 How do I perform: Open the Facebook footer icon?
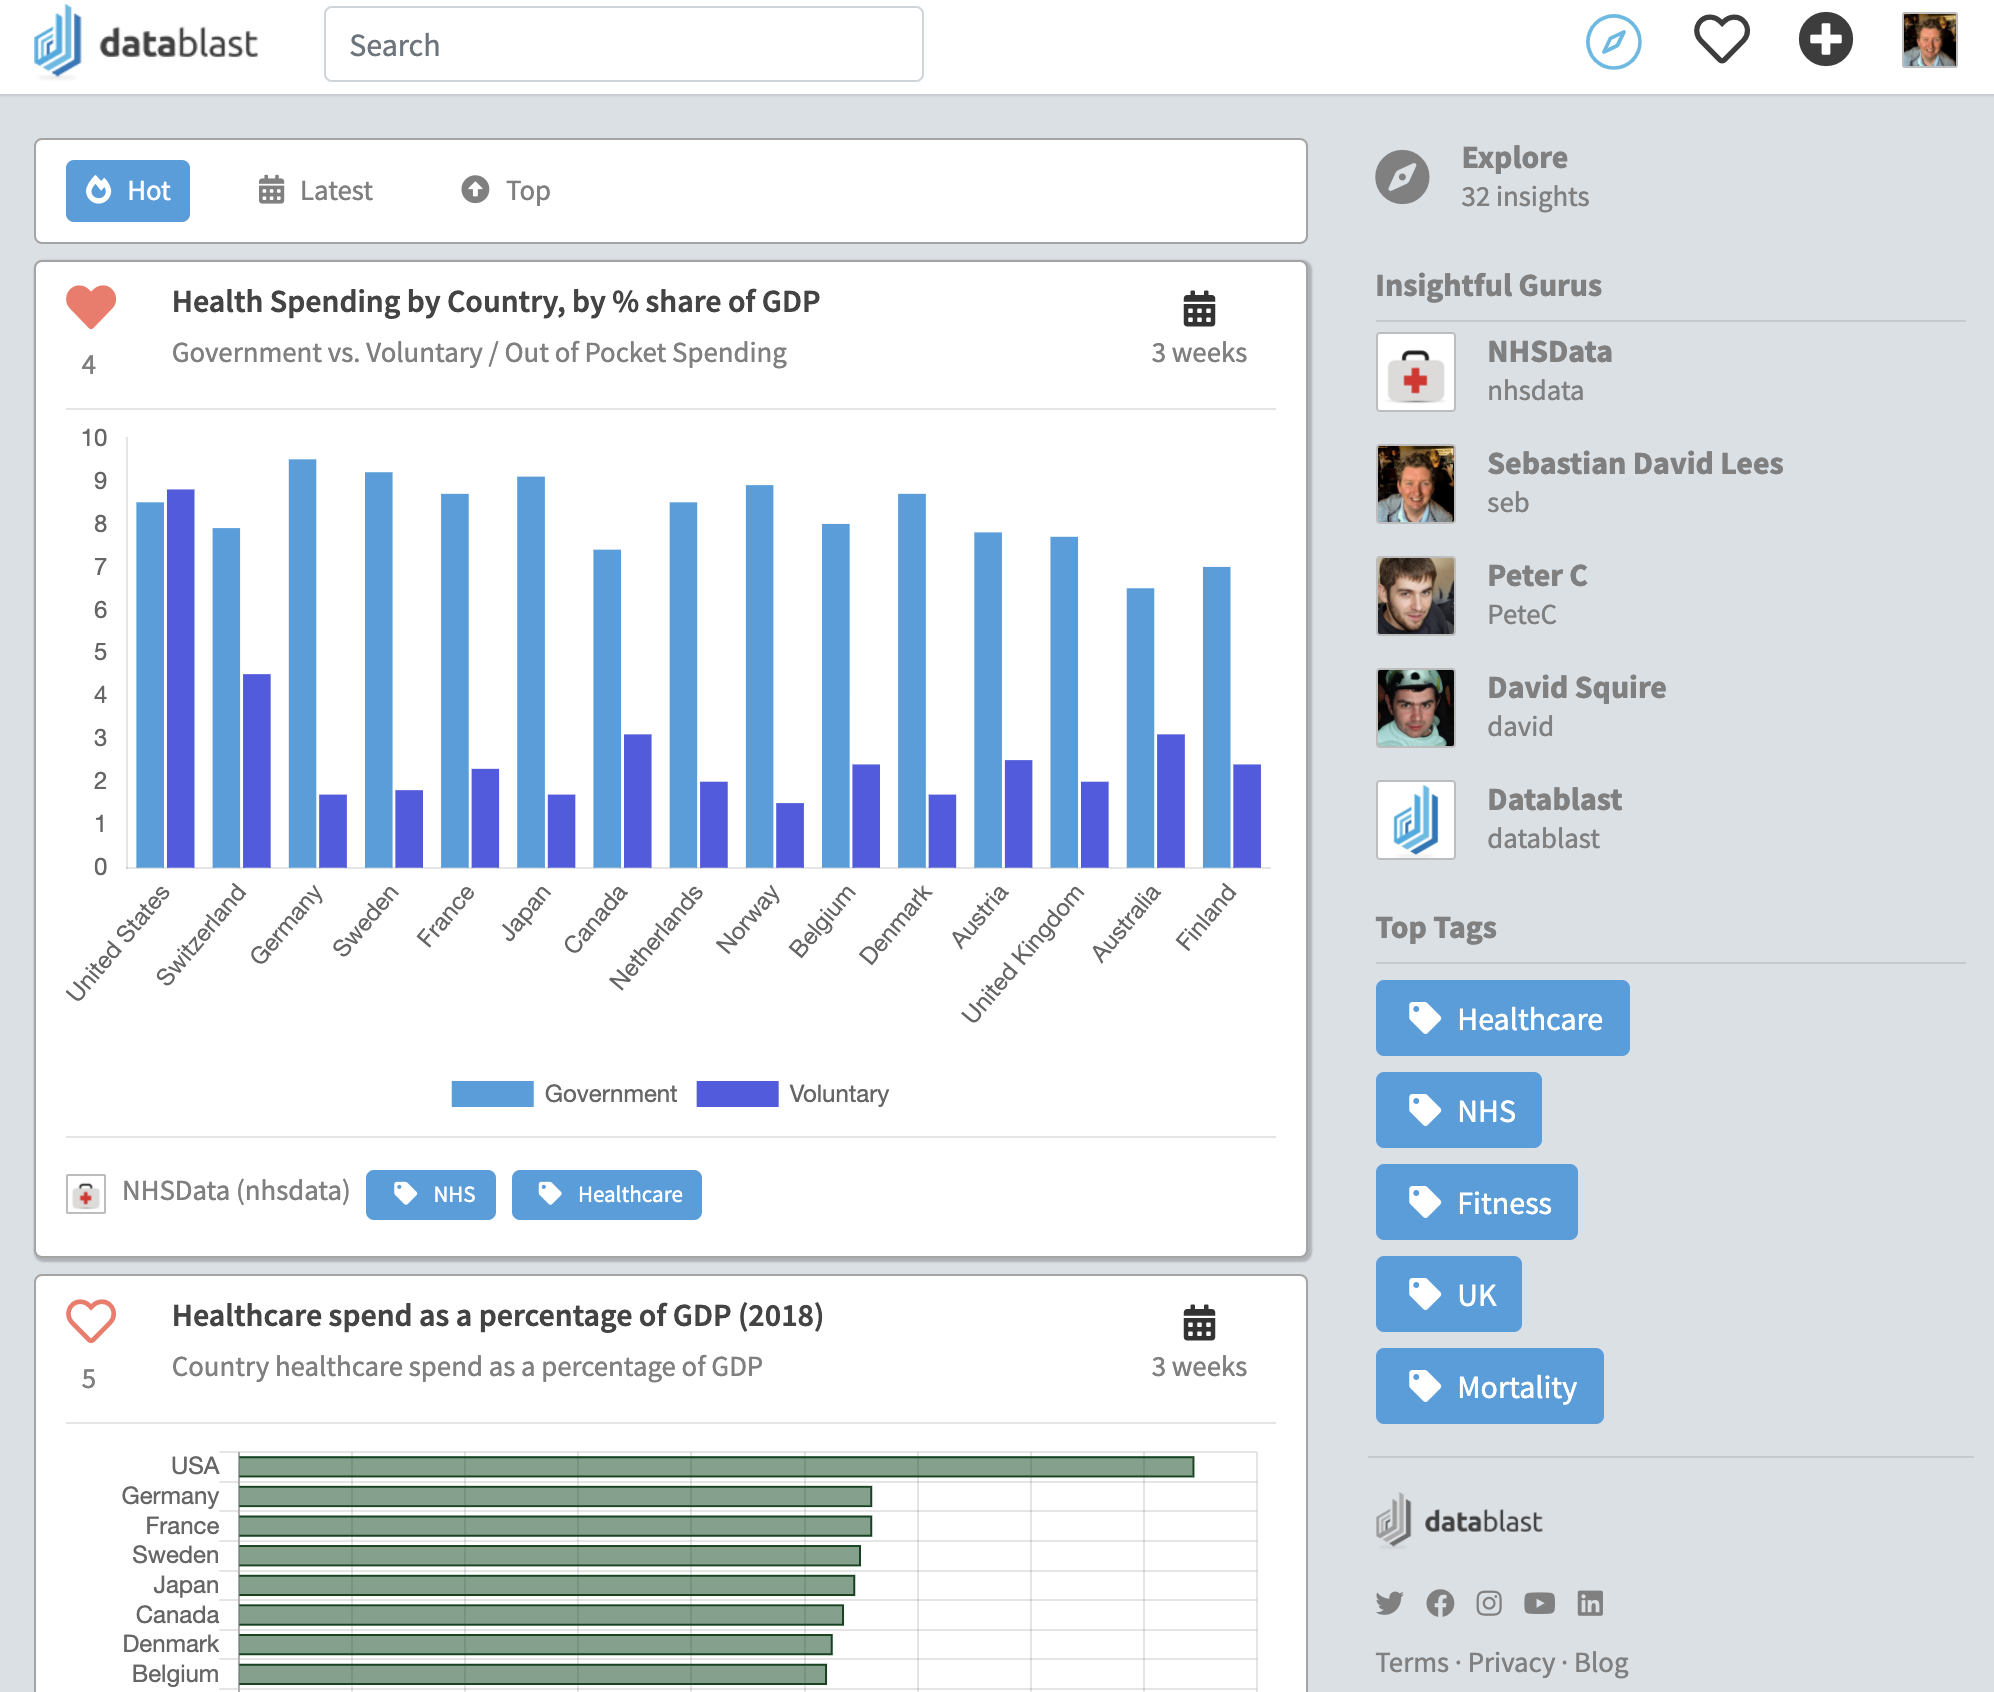coord(1440,1603)
